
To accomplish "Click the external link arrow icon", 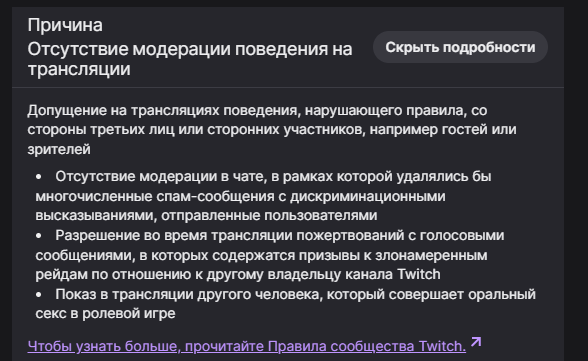I will coord(476,342).
